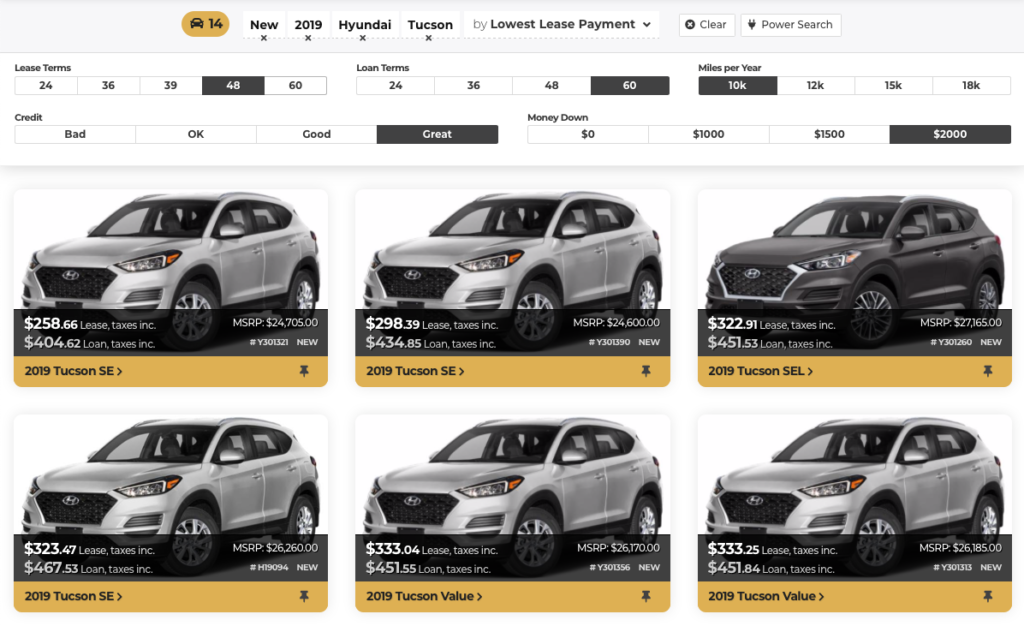Screen dimensions: 1024x626
Task: Pin the $333.04 lease Tucson Value
Action: [x=646, y=596]
